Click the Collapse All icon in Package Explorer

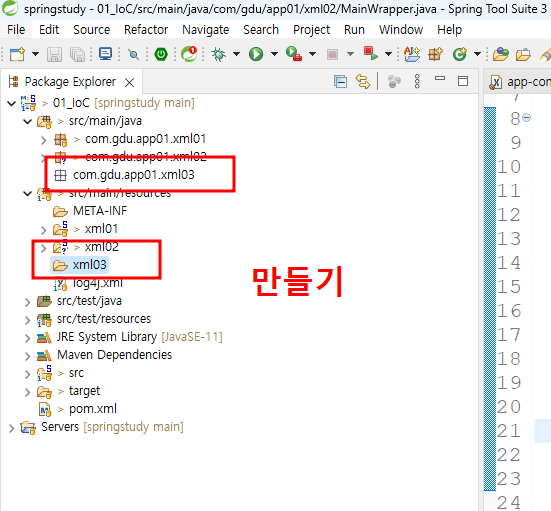[x=340, y=82]
